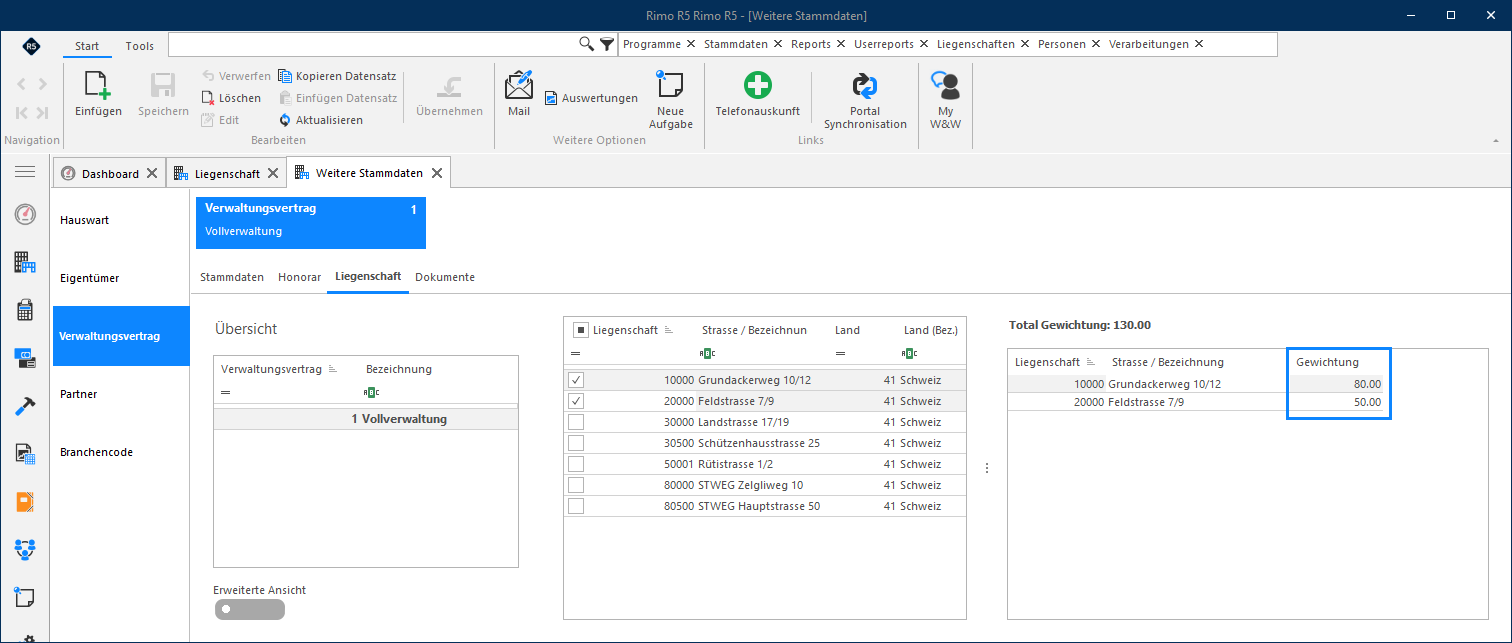Open the calculator sidebar icon
Screen dimensions: 1512x643
tap(25, 310)
